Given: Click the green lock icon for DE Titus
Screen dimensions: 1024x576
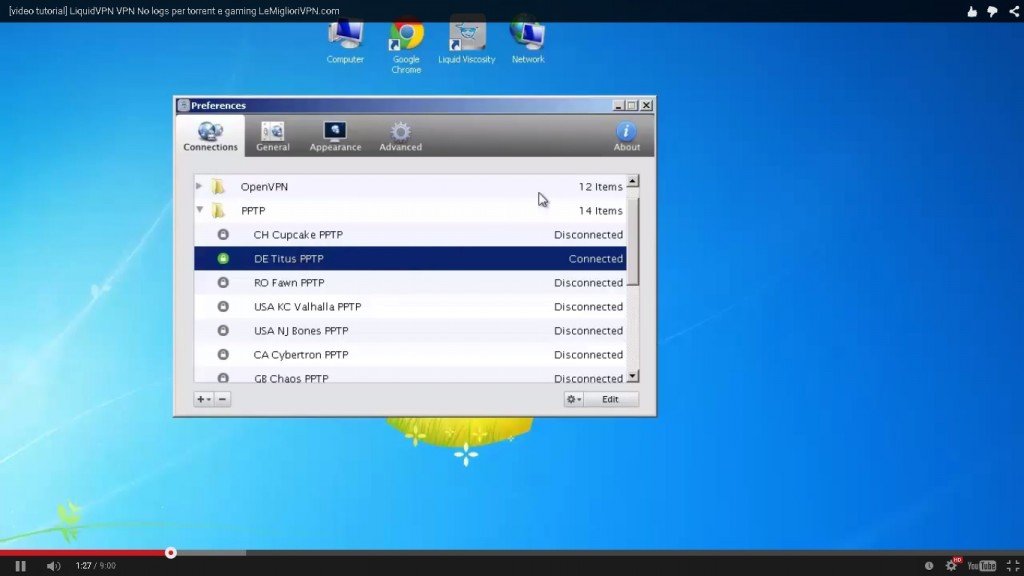Looking at the screenshot, I should coord(223,259).
